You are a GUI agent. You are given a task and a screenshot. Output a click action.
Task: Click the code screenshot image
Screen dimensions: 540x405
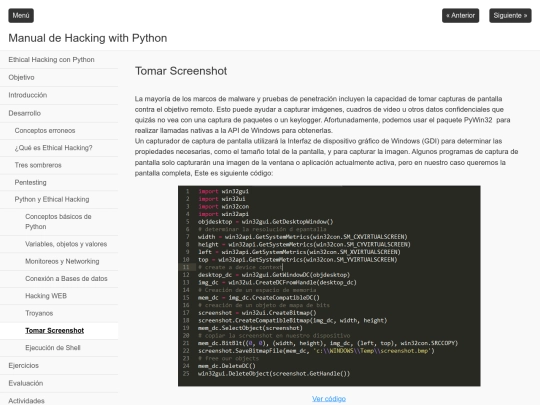[329, 286]
